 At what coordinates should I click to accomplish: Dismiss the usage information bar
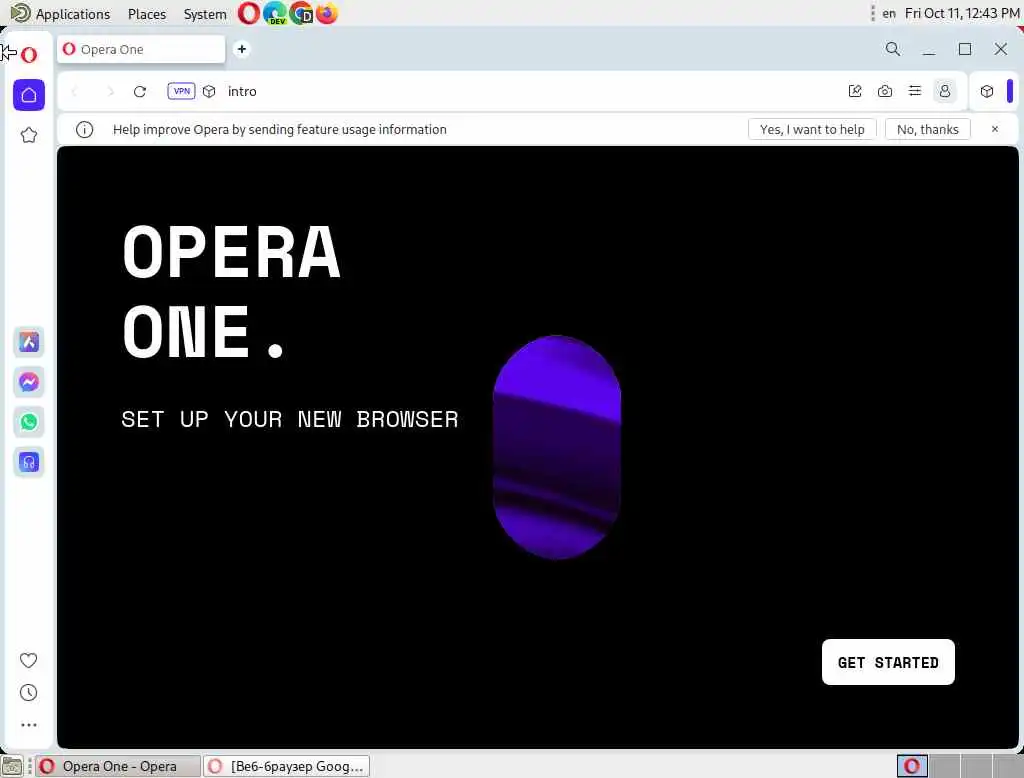[x=995, y=129]
